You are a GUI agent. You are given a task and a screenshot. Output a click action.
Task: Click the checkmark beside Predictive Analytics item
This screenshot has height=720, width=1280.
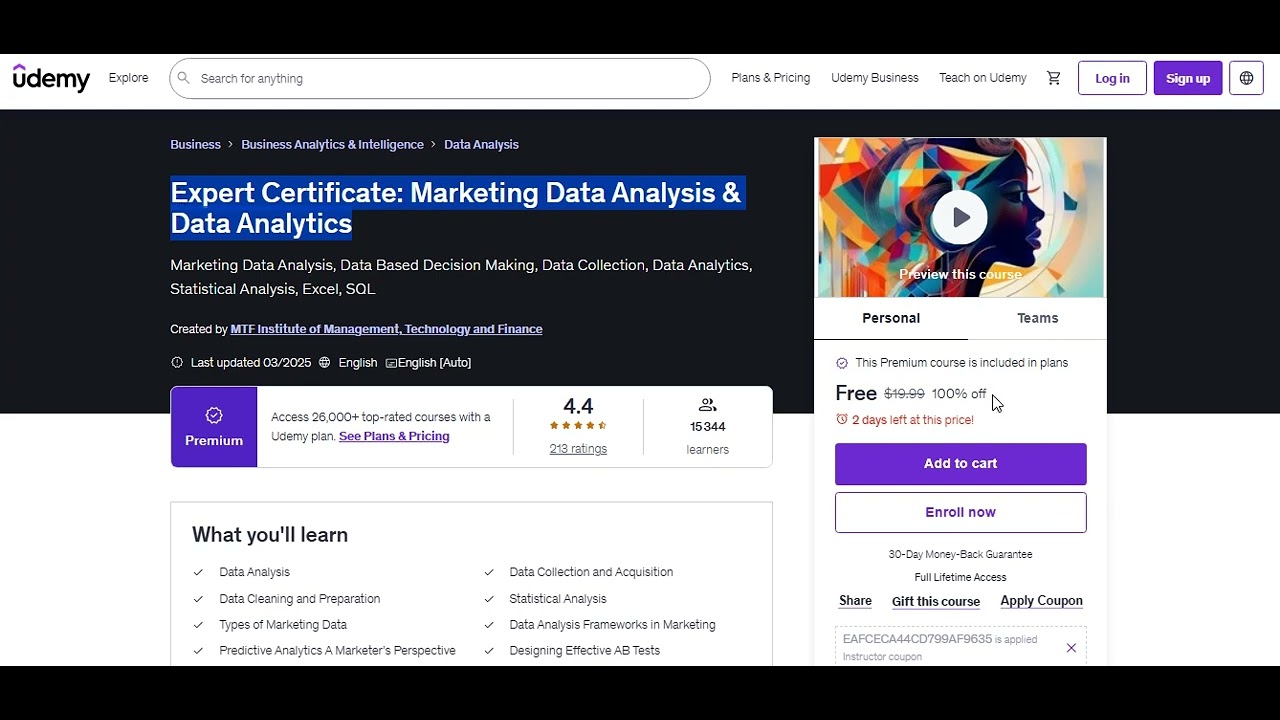click(x=198, y=651)
